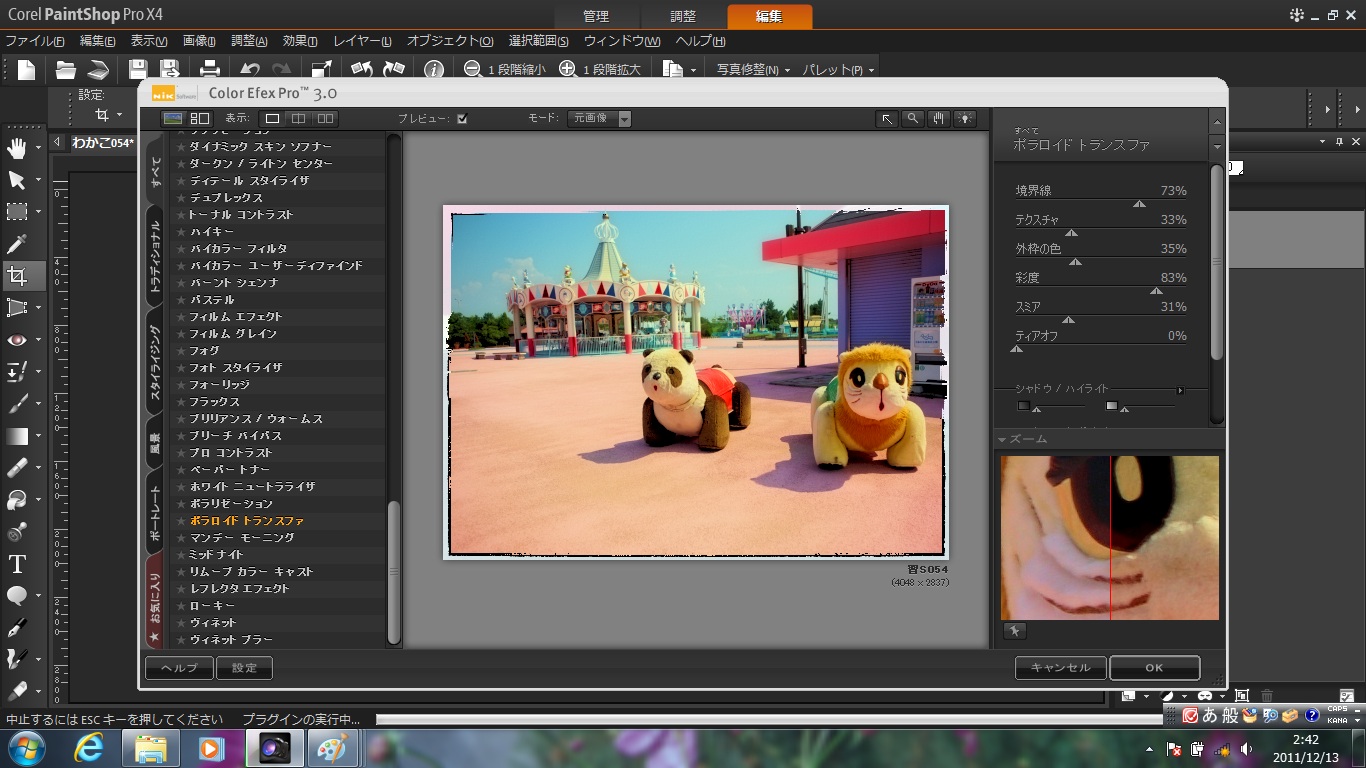Image resolution: width=1366 pixels, height=768 pixels.
Task: Open the 効果(T) menu in PaintShop
Action: click(300, 41)
